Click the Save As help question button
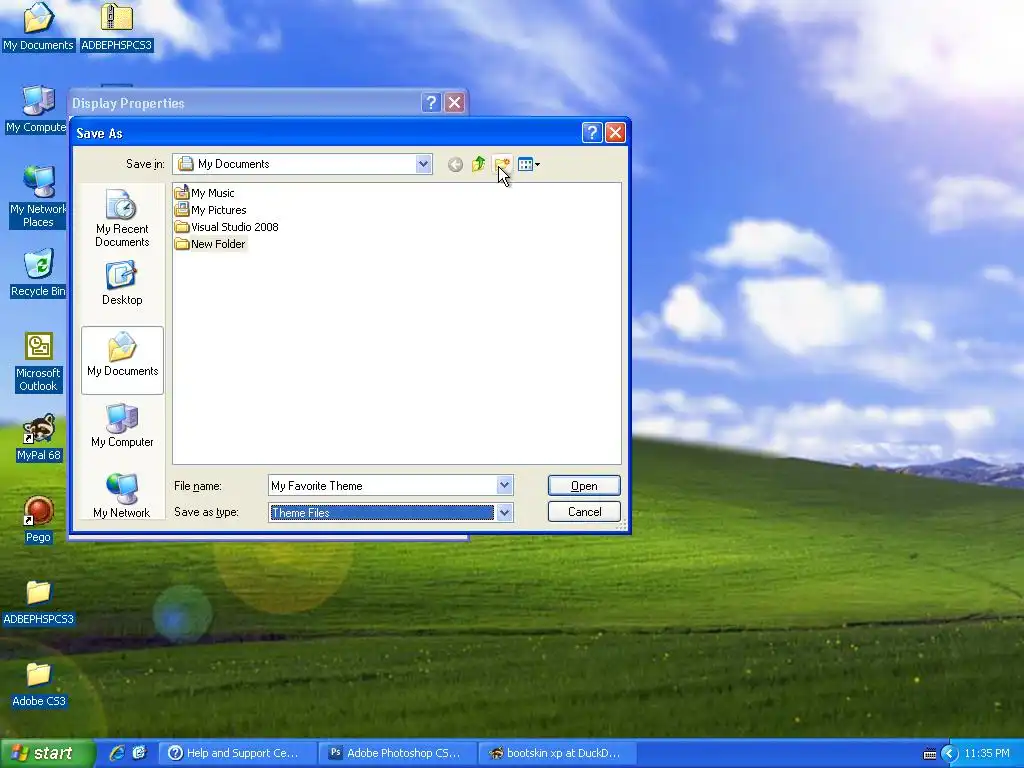1024x768 pixels. click(592, 133)
